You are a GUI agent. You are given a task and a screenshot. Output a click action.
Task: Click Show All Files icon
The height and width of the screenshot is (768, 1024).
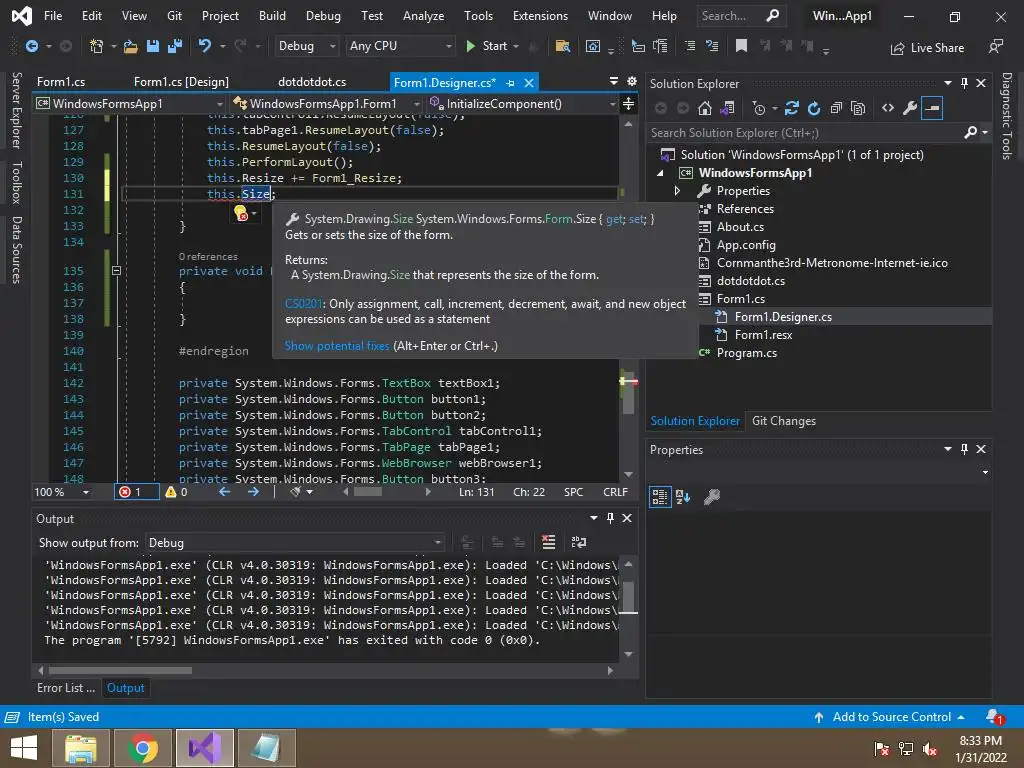[858, 108]
